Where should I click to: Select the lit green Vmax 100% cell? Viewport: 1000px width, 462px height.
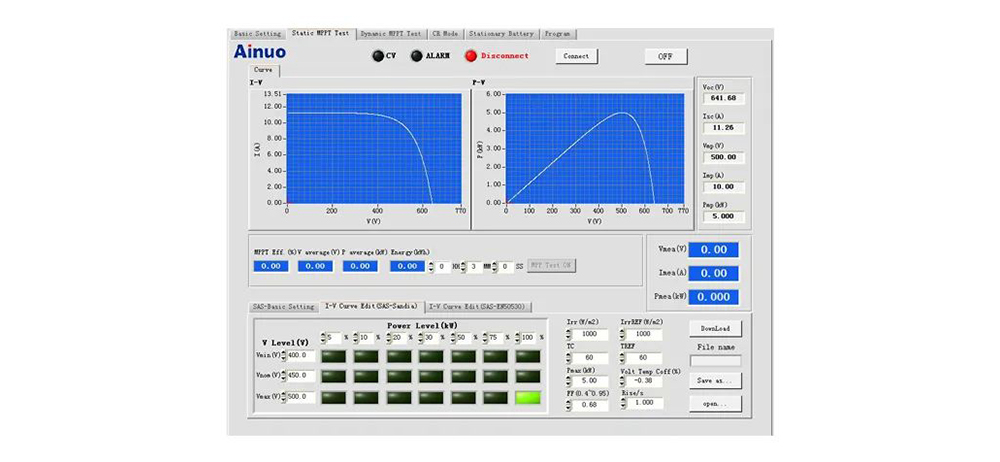tap(529, 397)
